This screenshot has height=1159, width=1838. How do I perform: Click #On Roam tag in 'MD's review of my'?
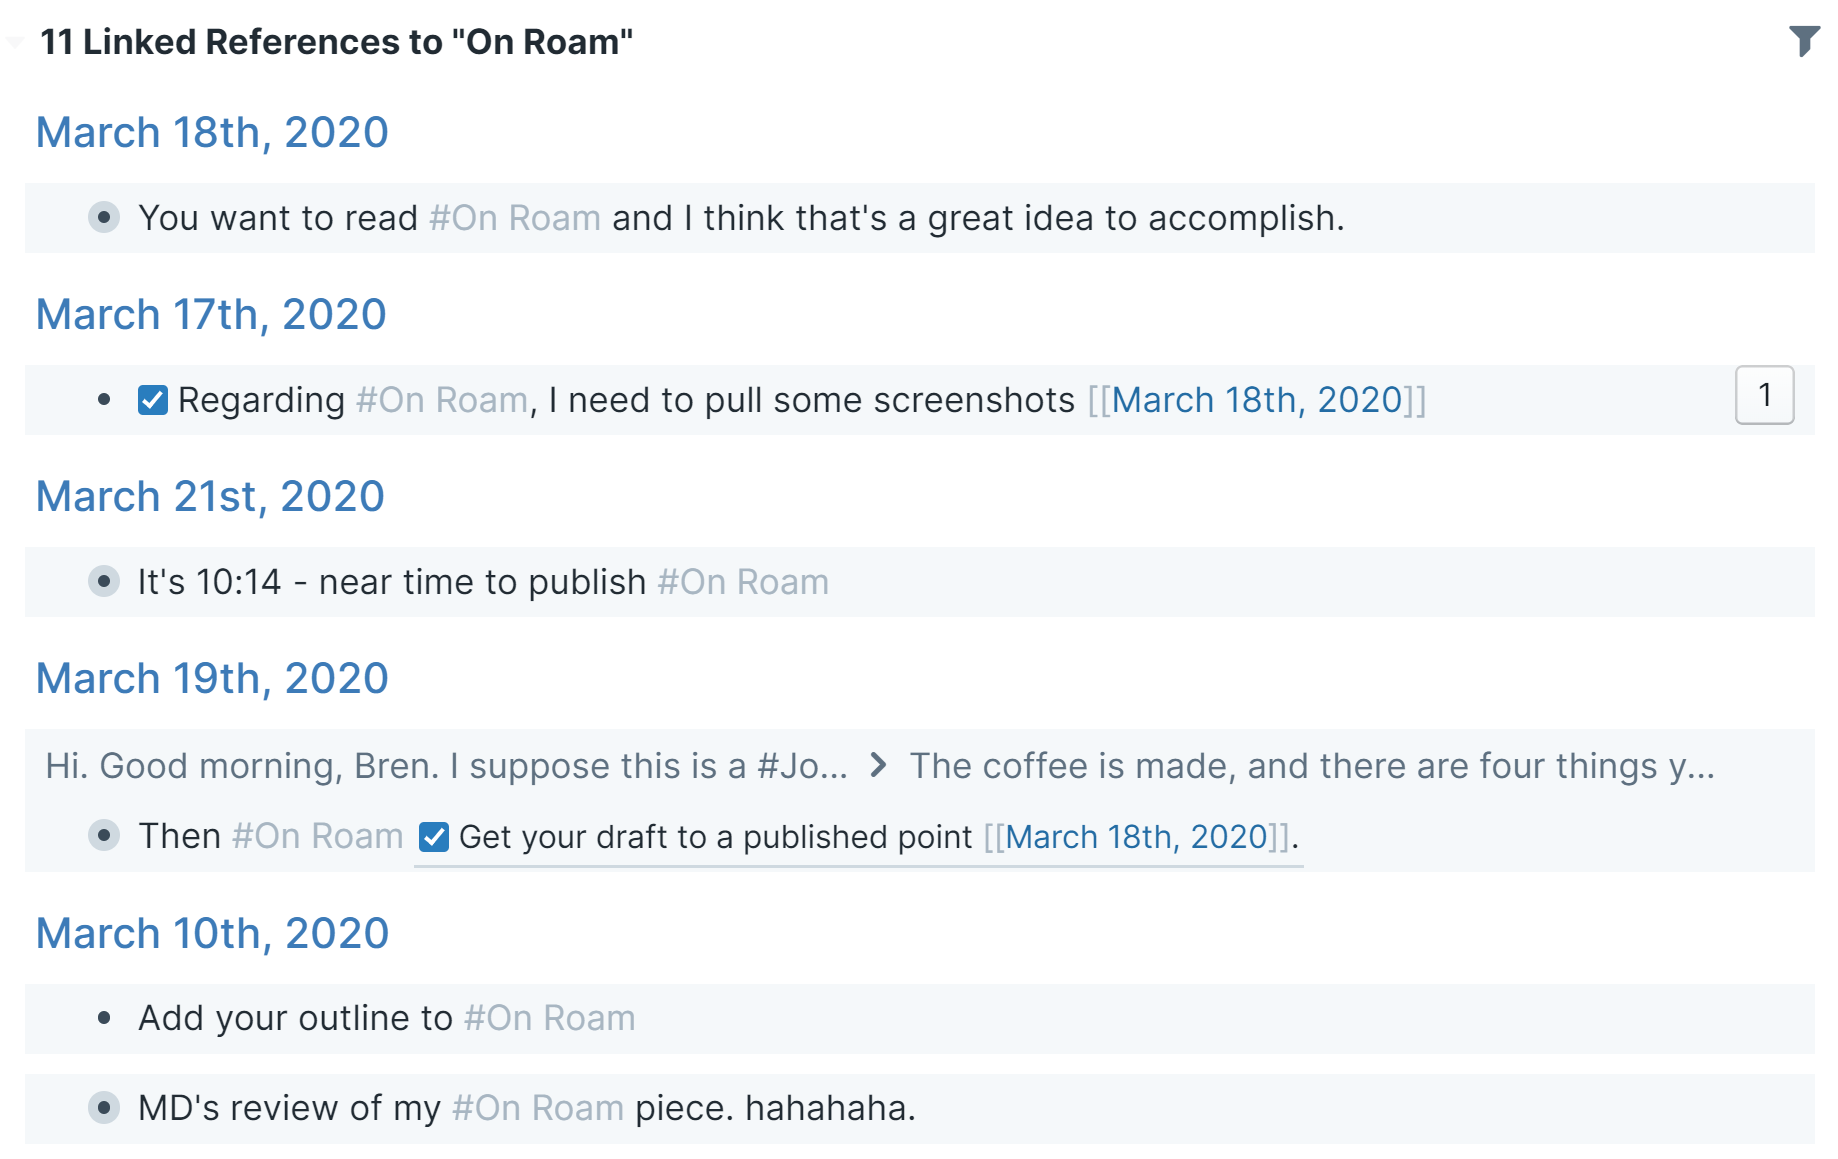coord(538,1108)
